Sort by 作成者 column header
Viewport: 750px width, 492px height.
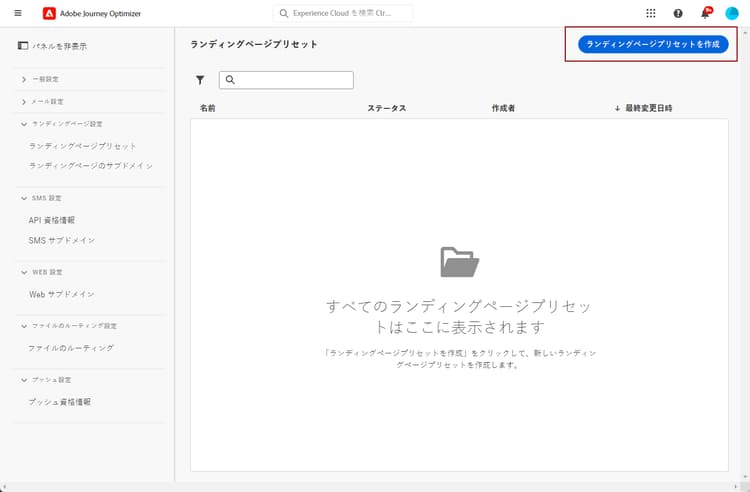[x=503, y=108]
